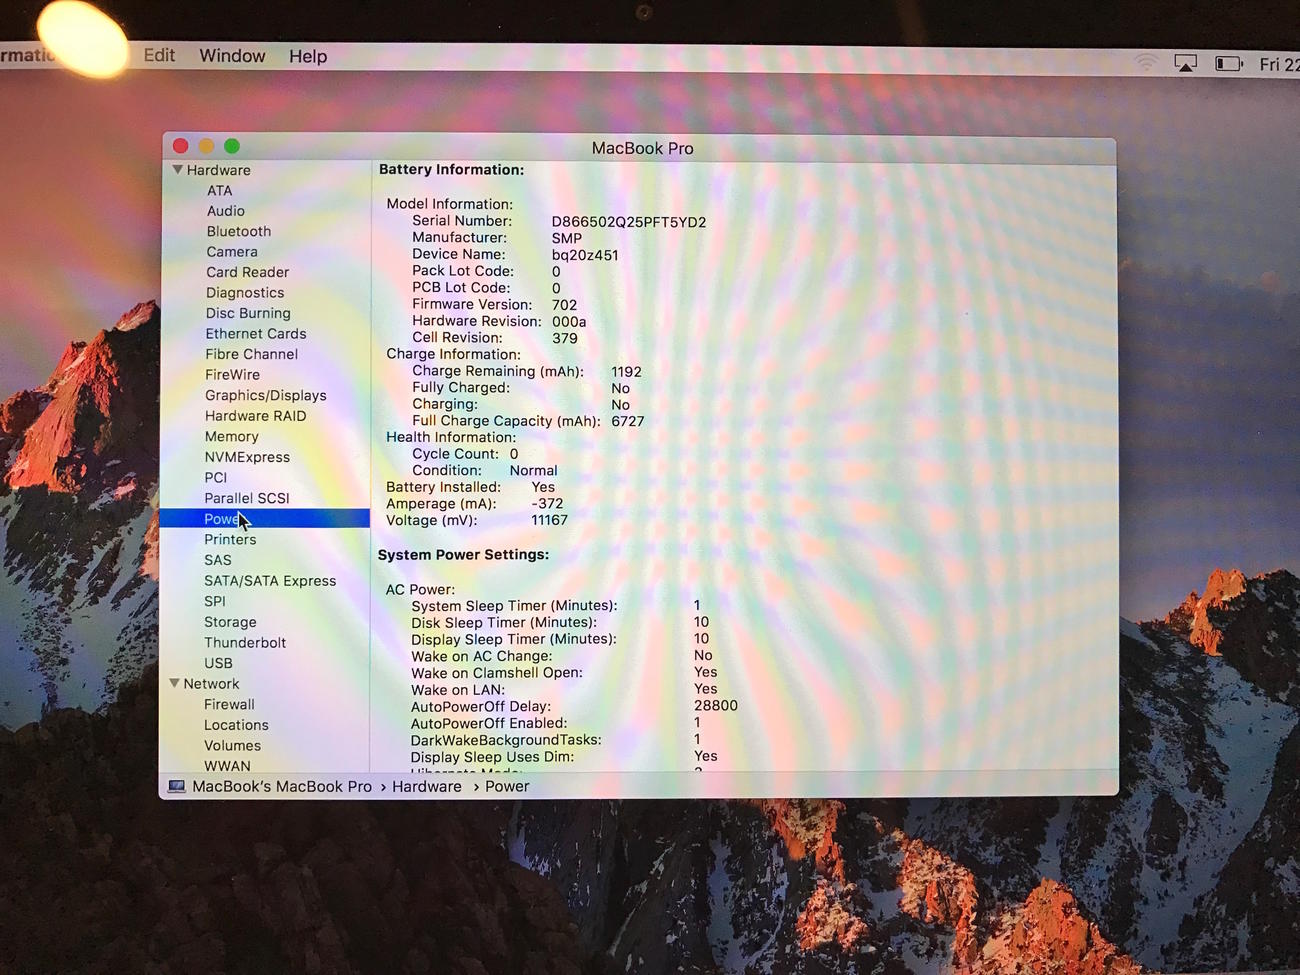The image size is (1300, 975).
Task: Select Storage in the sidebar
Action: tap(230, 622)
